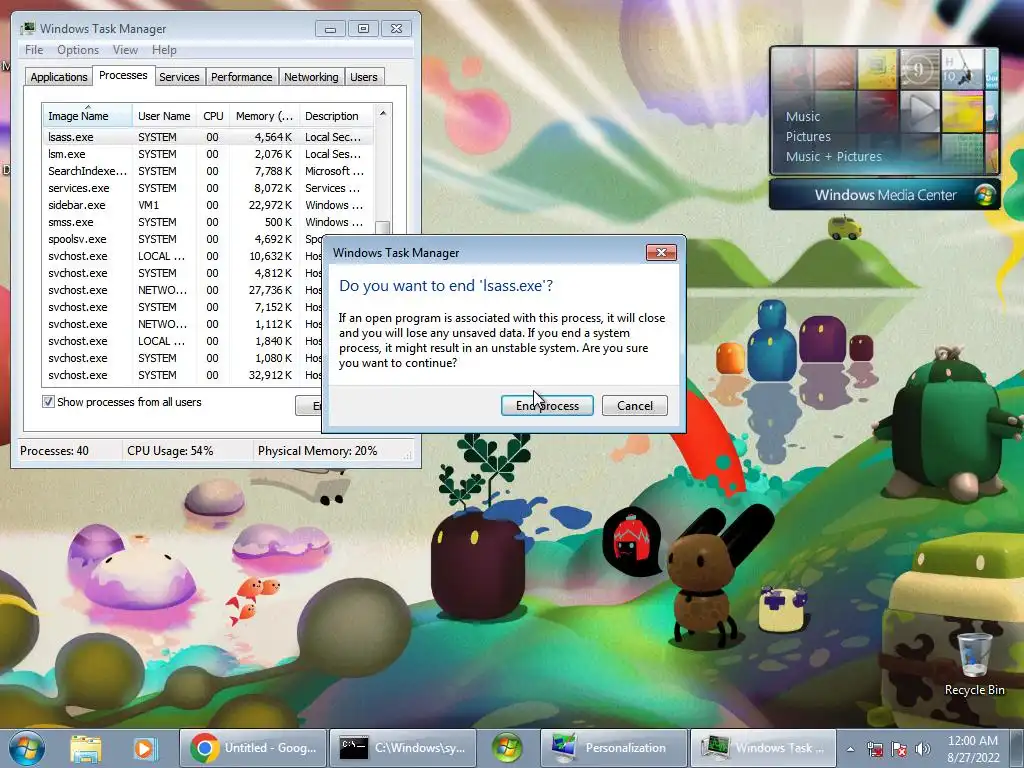
Task: Click the play thumbnail in Media Center gadget
Action: (x=920, y=111)
